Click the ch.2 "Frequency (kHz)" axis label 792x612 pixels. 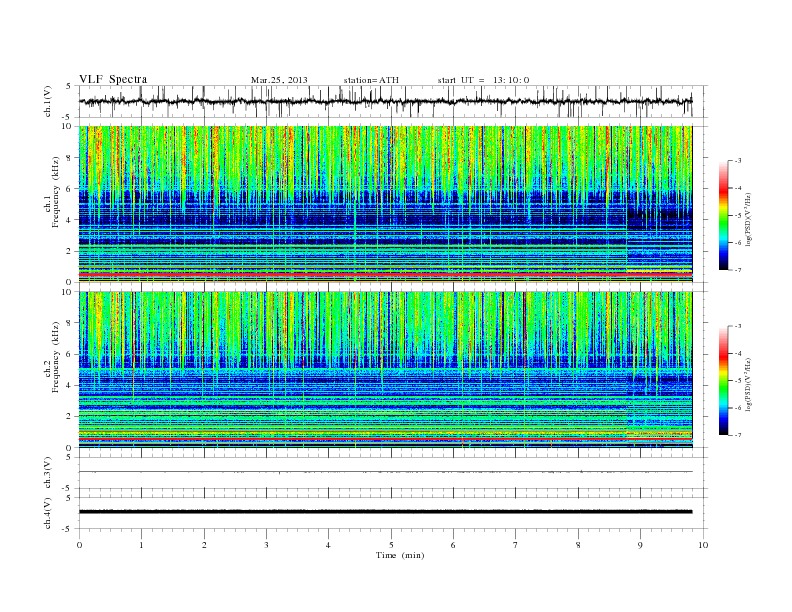tap(56, 356)
